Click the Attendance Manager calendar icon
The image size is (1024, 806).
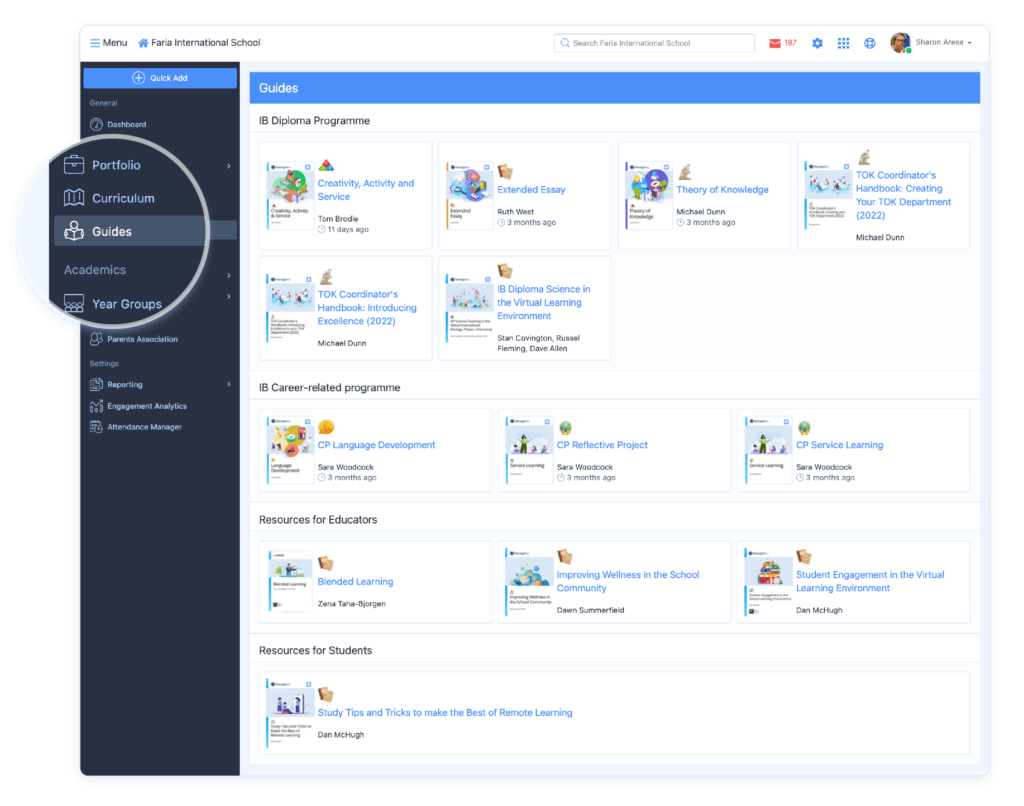96,427
